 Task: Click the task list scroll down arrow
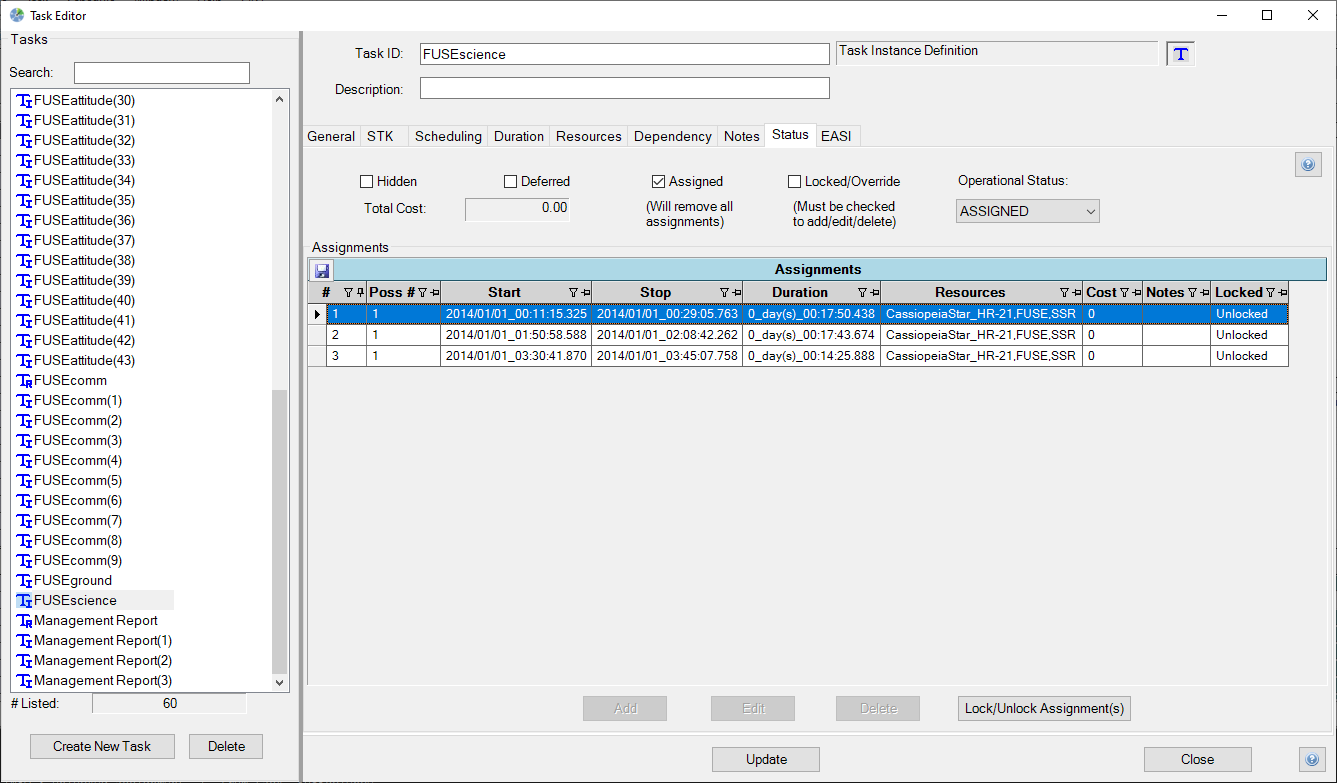tap(280, 682)
